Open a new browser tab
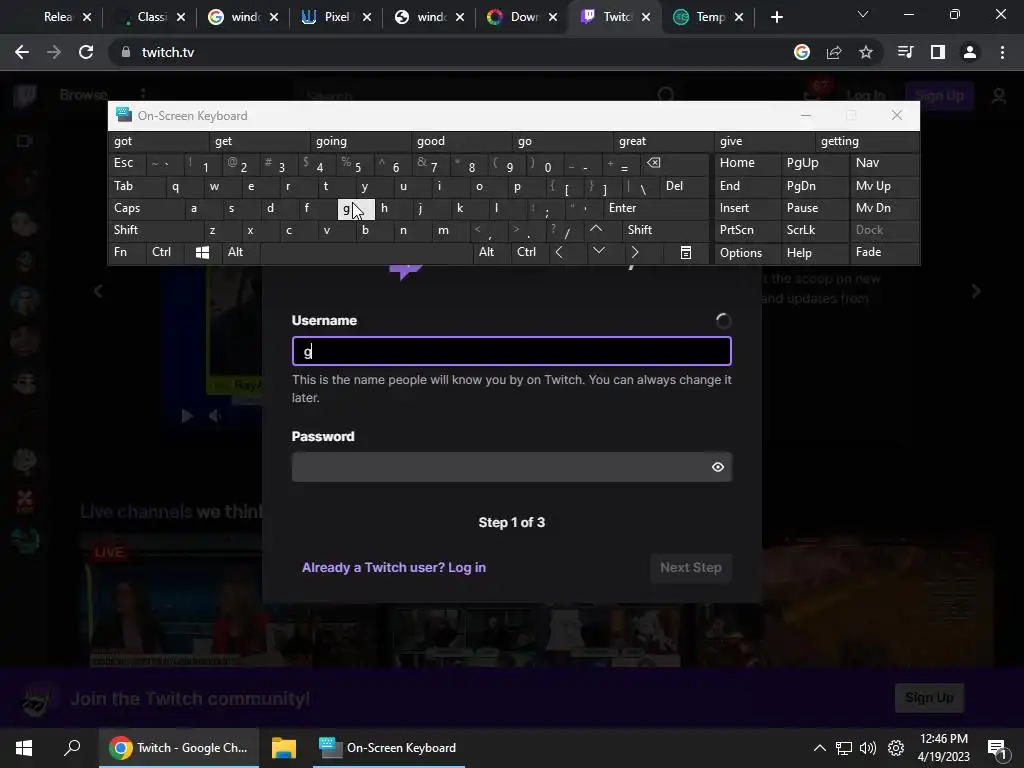This screenshot has width=1024, height=768. pos(776,17)
